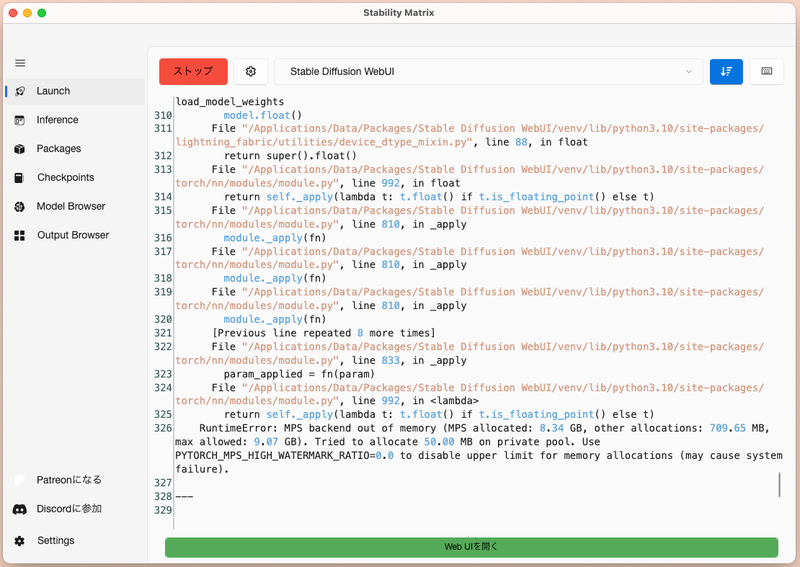This screenshot has width=800, height=567.
Task: Click the green Web UIを開く button
Action: pyautogui.click(x=471, y=547)
